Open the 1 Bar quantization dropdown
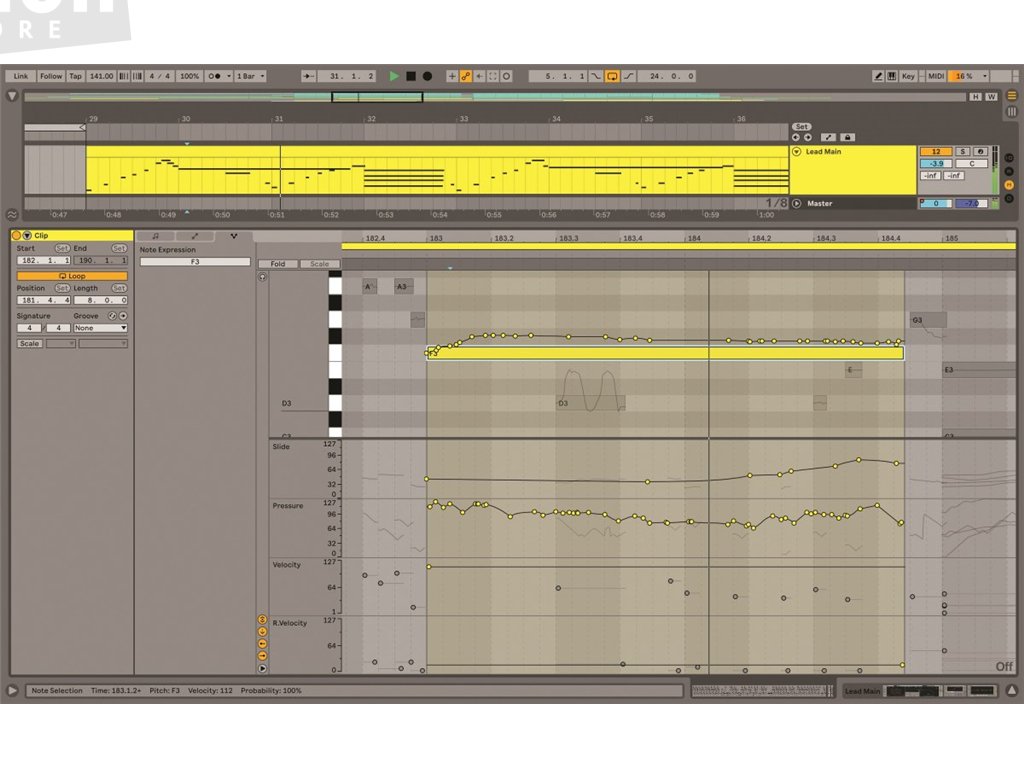The height and width of the screenshot is (768, 1024). (249, 76)
